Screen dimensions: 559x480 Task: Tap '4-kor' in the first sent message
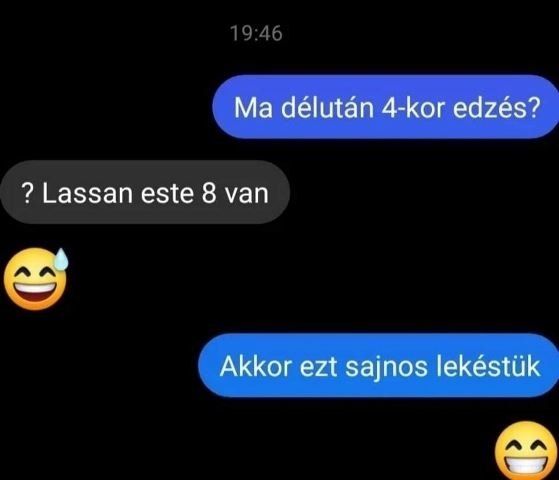pos(413,108)
